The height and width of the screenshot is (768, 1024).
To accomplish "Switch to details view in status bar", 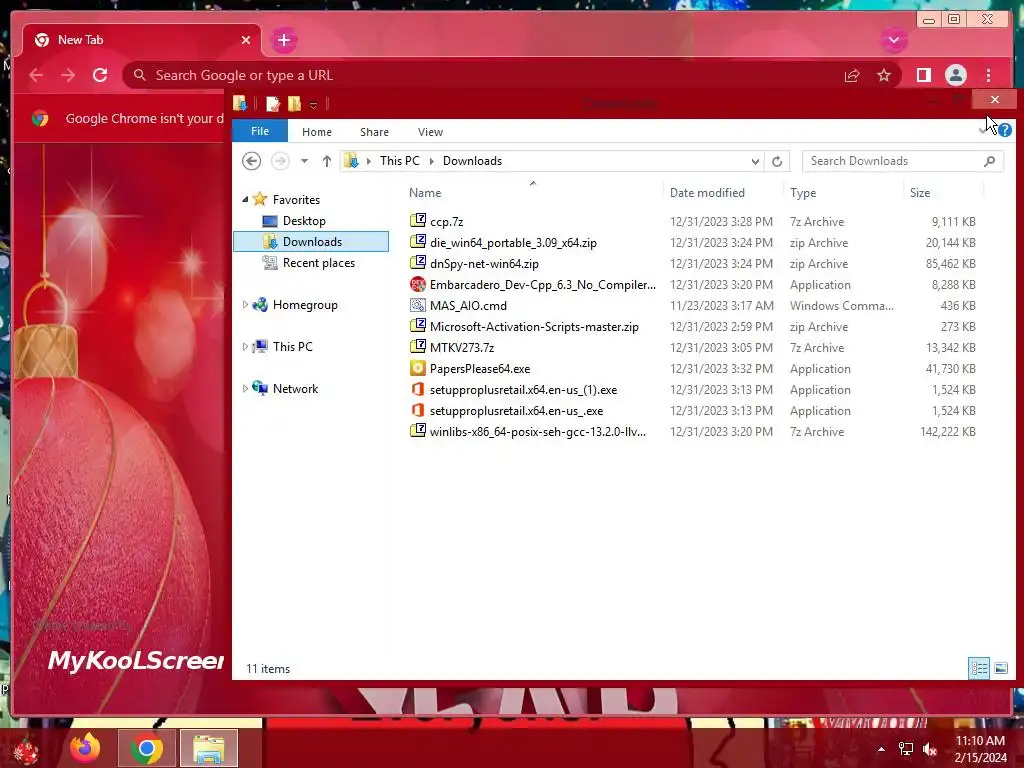I will coord(979,668).
